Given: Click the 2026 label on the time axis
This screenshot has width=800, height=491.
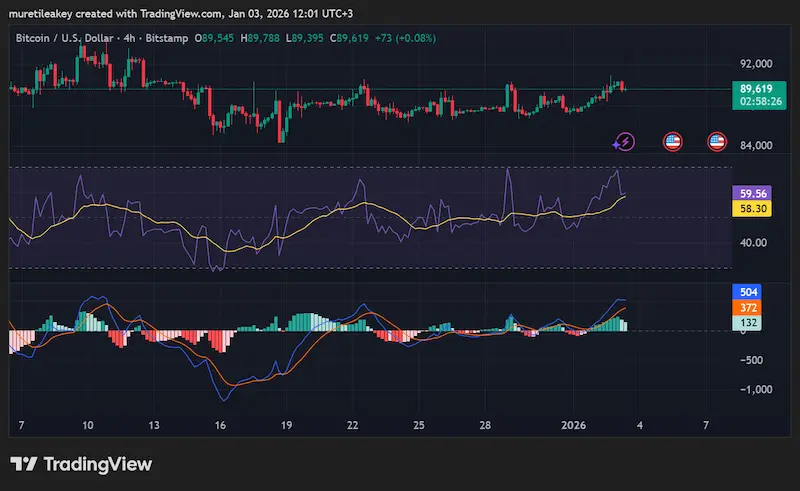Looking at the screenshot, I should click(x=571, y=425).
